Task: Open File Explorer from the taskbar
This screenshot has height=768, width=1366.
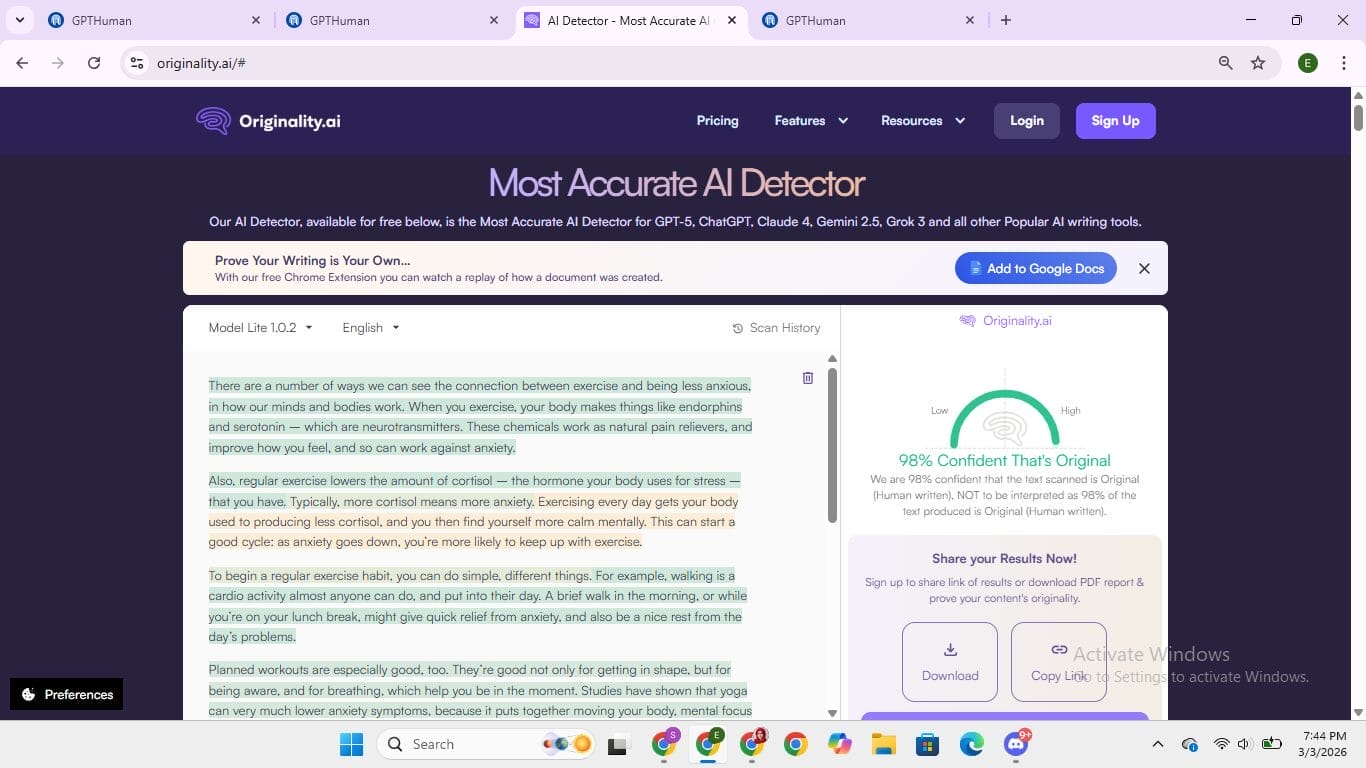Action: coord(884,744)
